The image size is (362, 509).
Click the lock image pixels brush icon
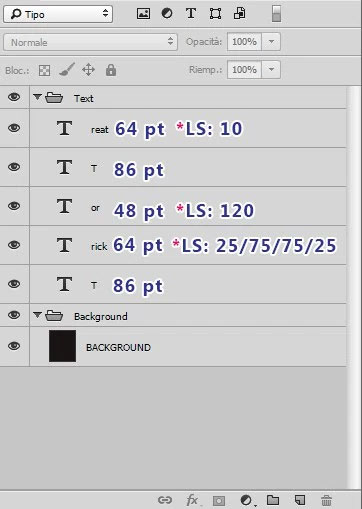[67, 69]
